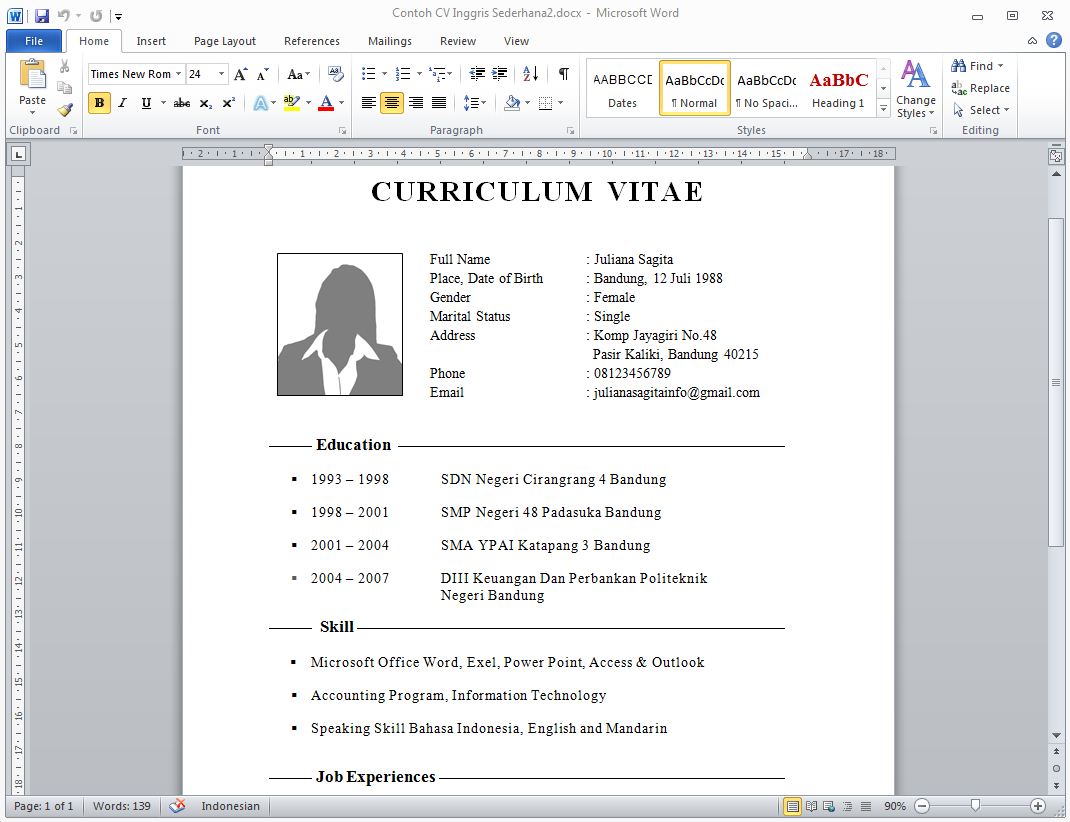The height and width of the screenshot is (822, 1070).
Task: Switch to the Review tab
Action: point(458,41)
